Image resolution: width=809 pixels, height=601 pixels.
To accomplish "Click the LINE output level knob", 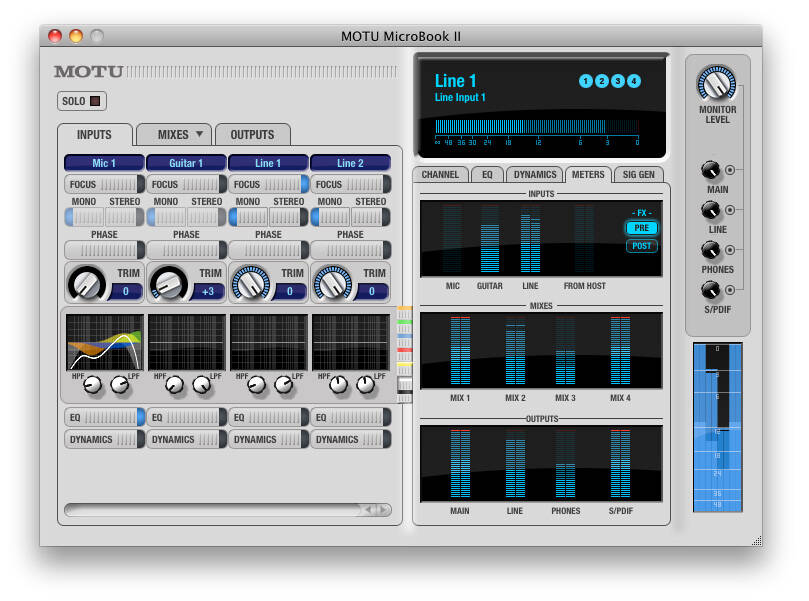I will tap(710, 210).
